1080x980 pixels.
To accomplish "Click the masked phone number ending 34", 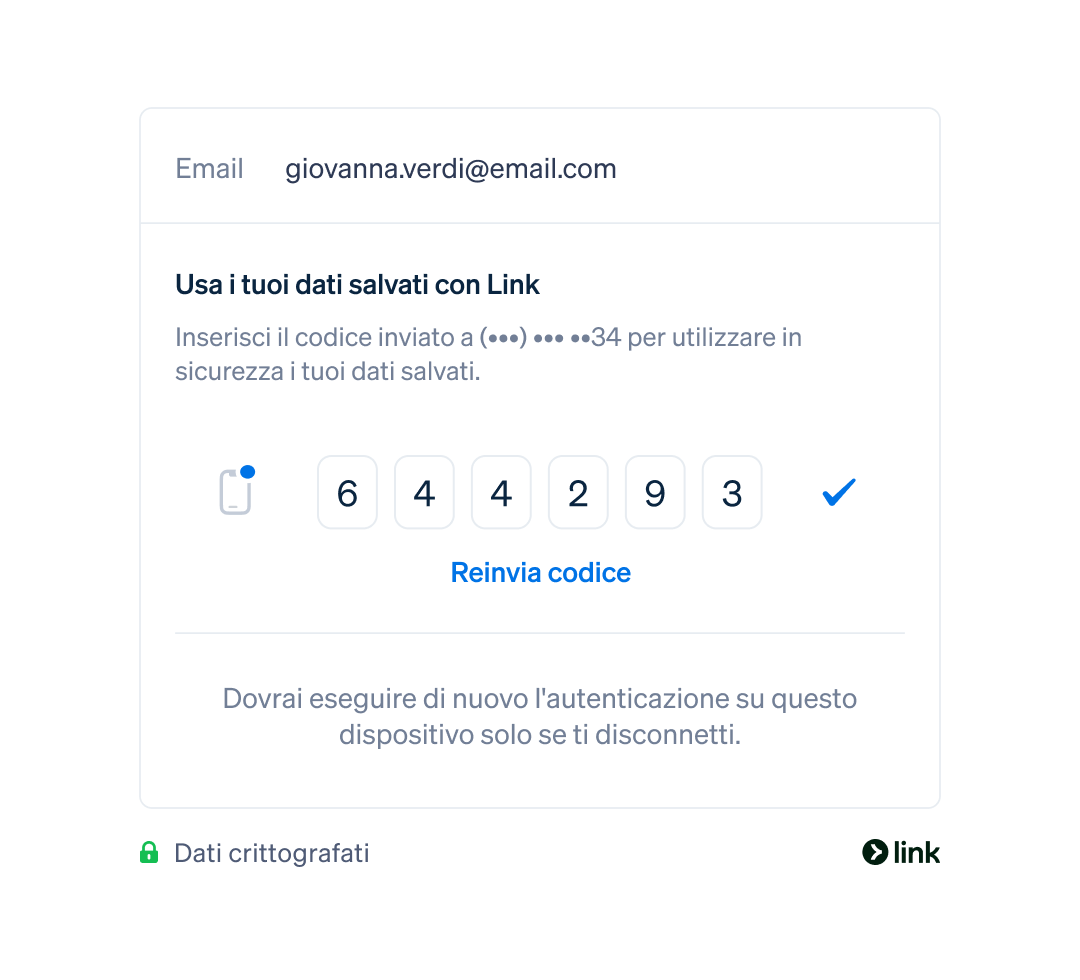I will click(550, 337).
